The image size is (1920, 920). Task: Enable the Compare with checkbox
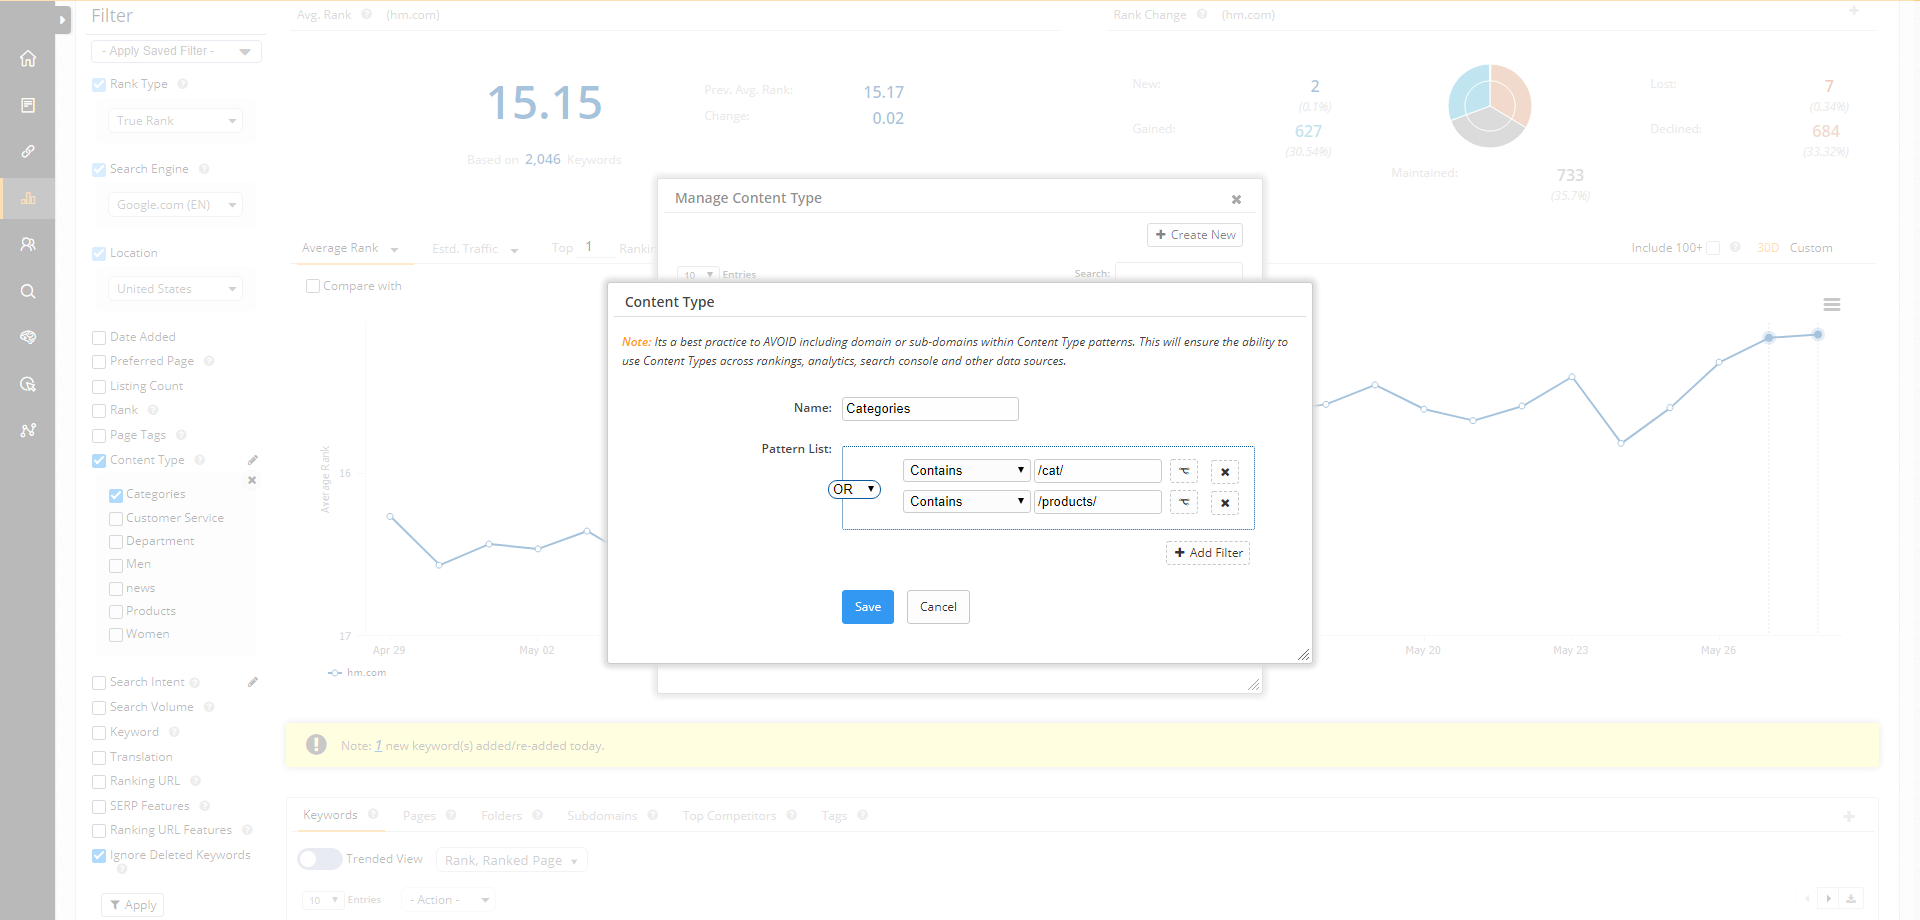click(x=313, y=286)
